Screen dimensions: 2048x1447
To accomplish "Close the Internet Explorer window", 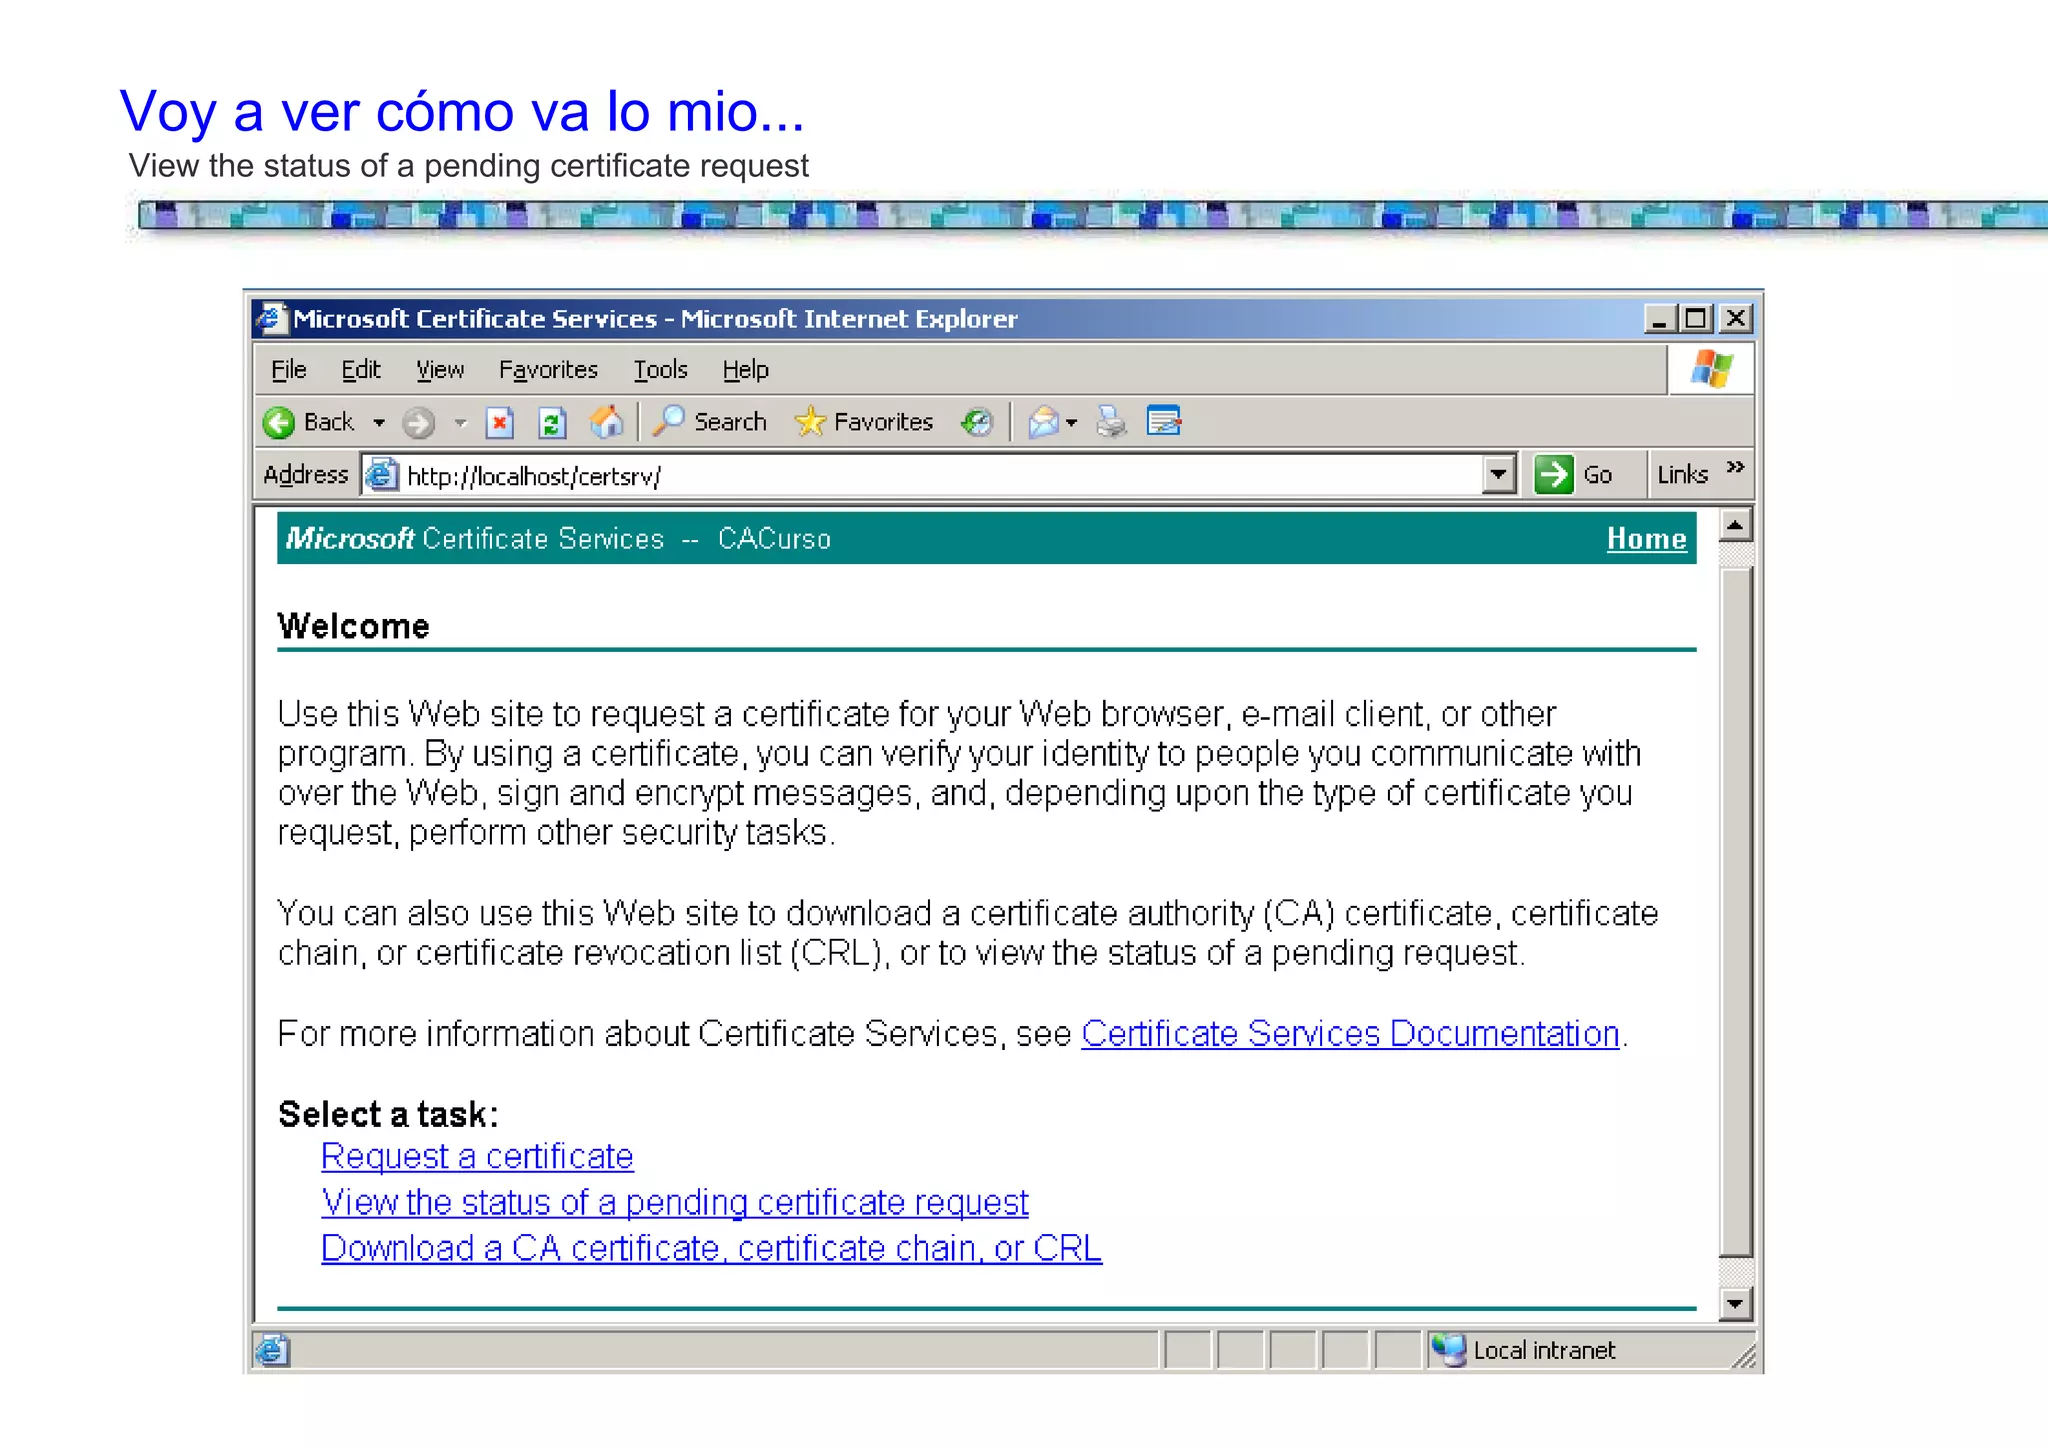I will point(1736,319).
